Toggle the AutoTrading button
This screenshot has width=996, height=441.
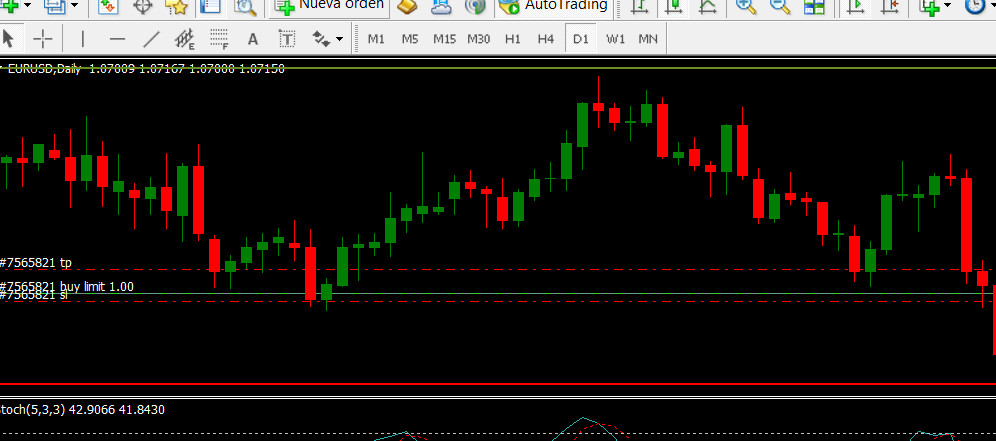(553, 6)
